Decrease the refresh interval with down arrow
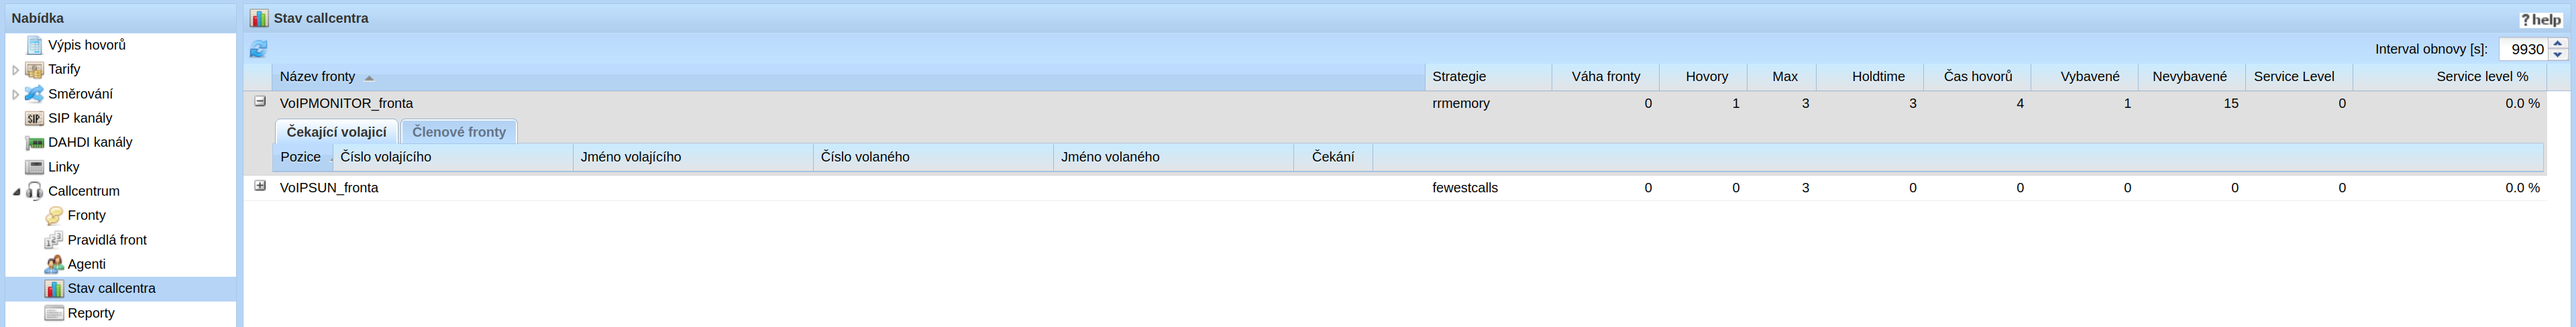The height and width of the screenshot is (327, 2576). pyautogui.click(x=2558, y=55)
